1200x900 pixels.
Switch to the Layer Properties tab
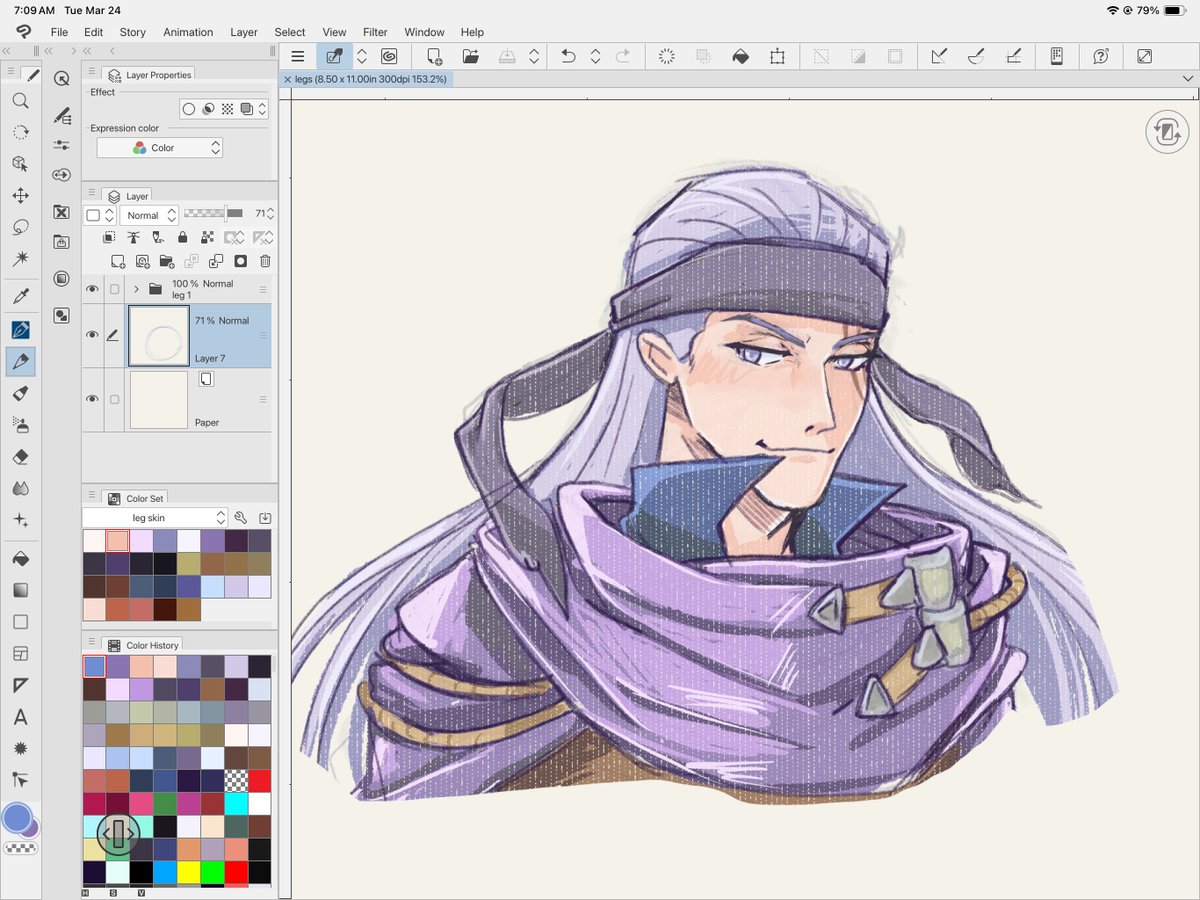click(x=149, y=75)
